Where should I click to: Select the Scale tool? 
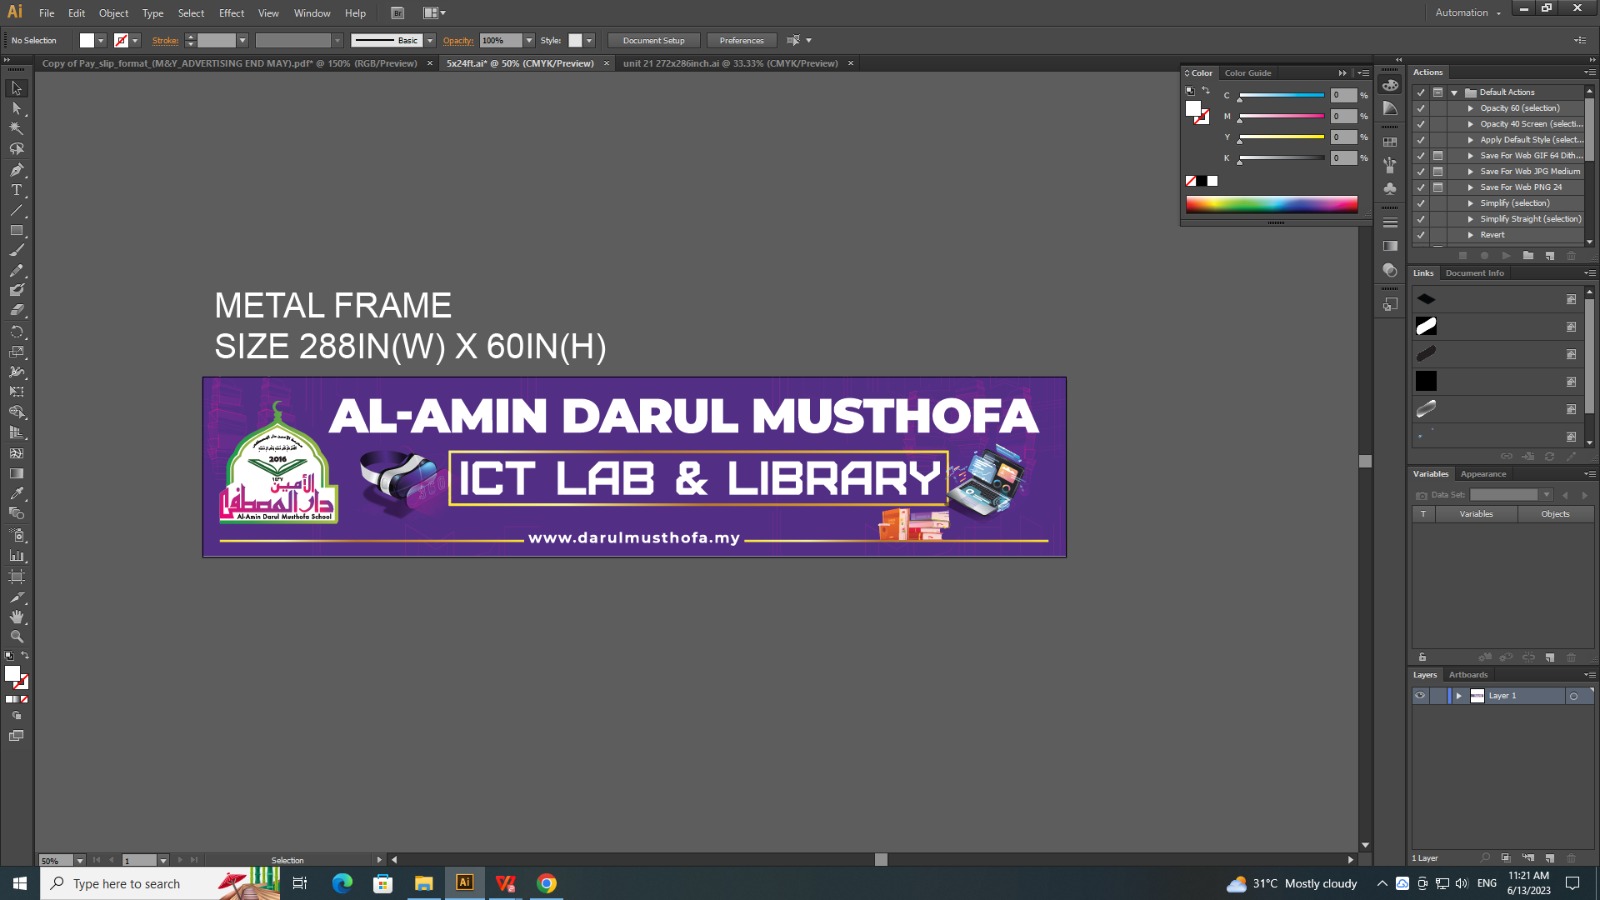pyautogui.click(x=16, y=352)
